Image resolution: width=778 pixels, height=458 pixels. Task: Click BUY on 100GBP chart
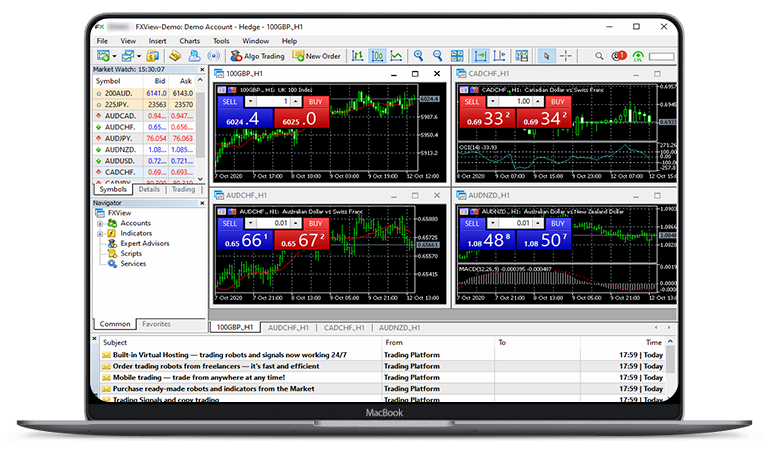tap(316, 102)
